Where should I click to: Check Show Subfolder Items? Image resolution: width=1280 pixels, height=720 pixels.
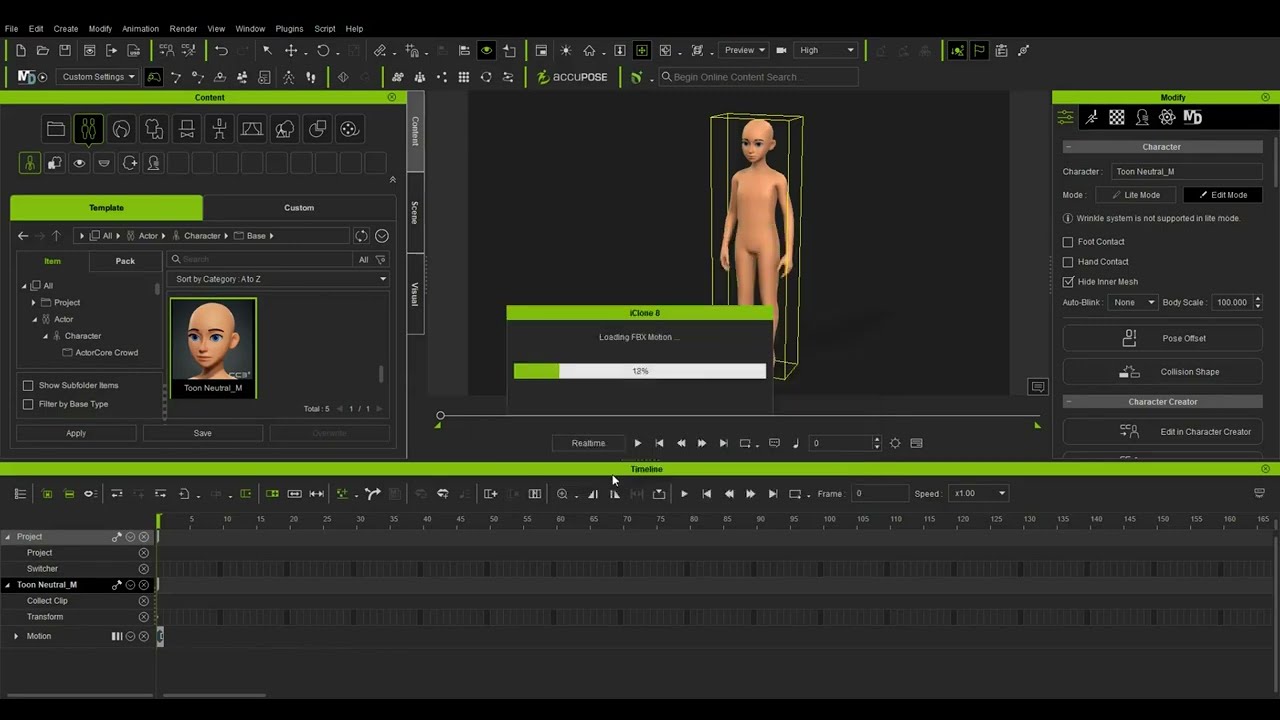click(28, 385)
